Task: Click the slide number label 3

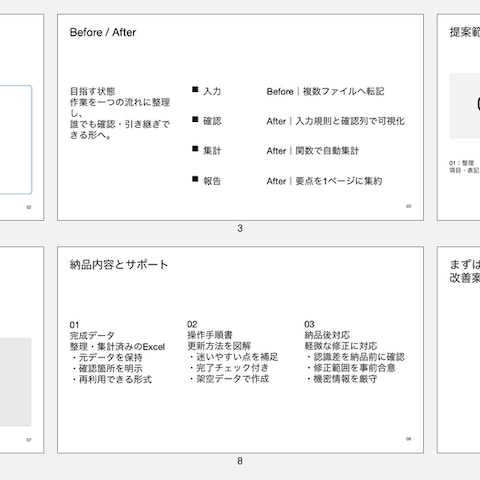Action: pyautogui.click(x=240, y=228)
